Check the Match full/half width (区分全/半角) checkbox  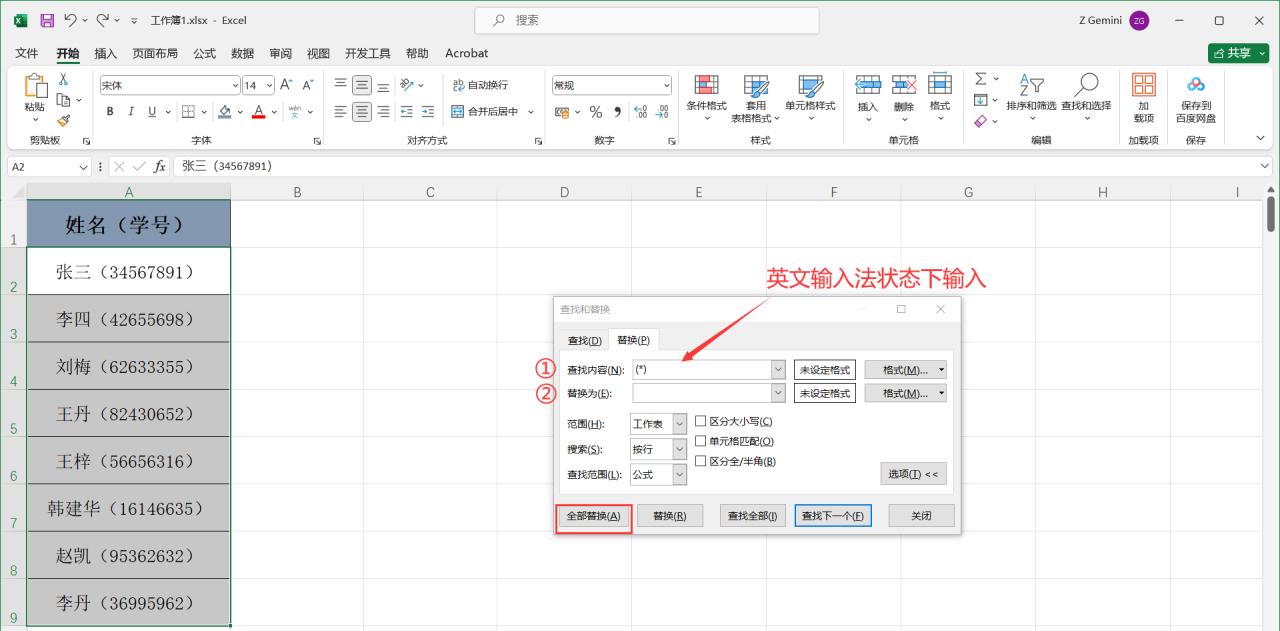tap(701, 461)
